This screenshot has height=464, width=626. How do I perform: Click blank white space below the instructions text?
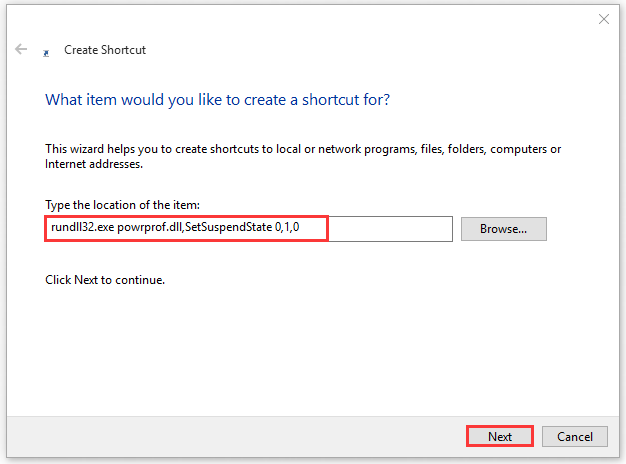pyautogui.click(x=300, y=350)
